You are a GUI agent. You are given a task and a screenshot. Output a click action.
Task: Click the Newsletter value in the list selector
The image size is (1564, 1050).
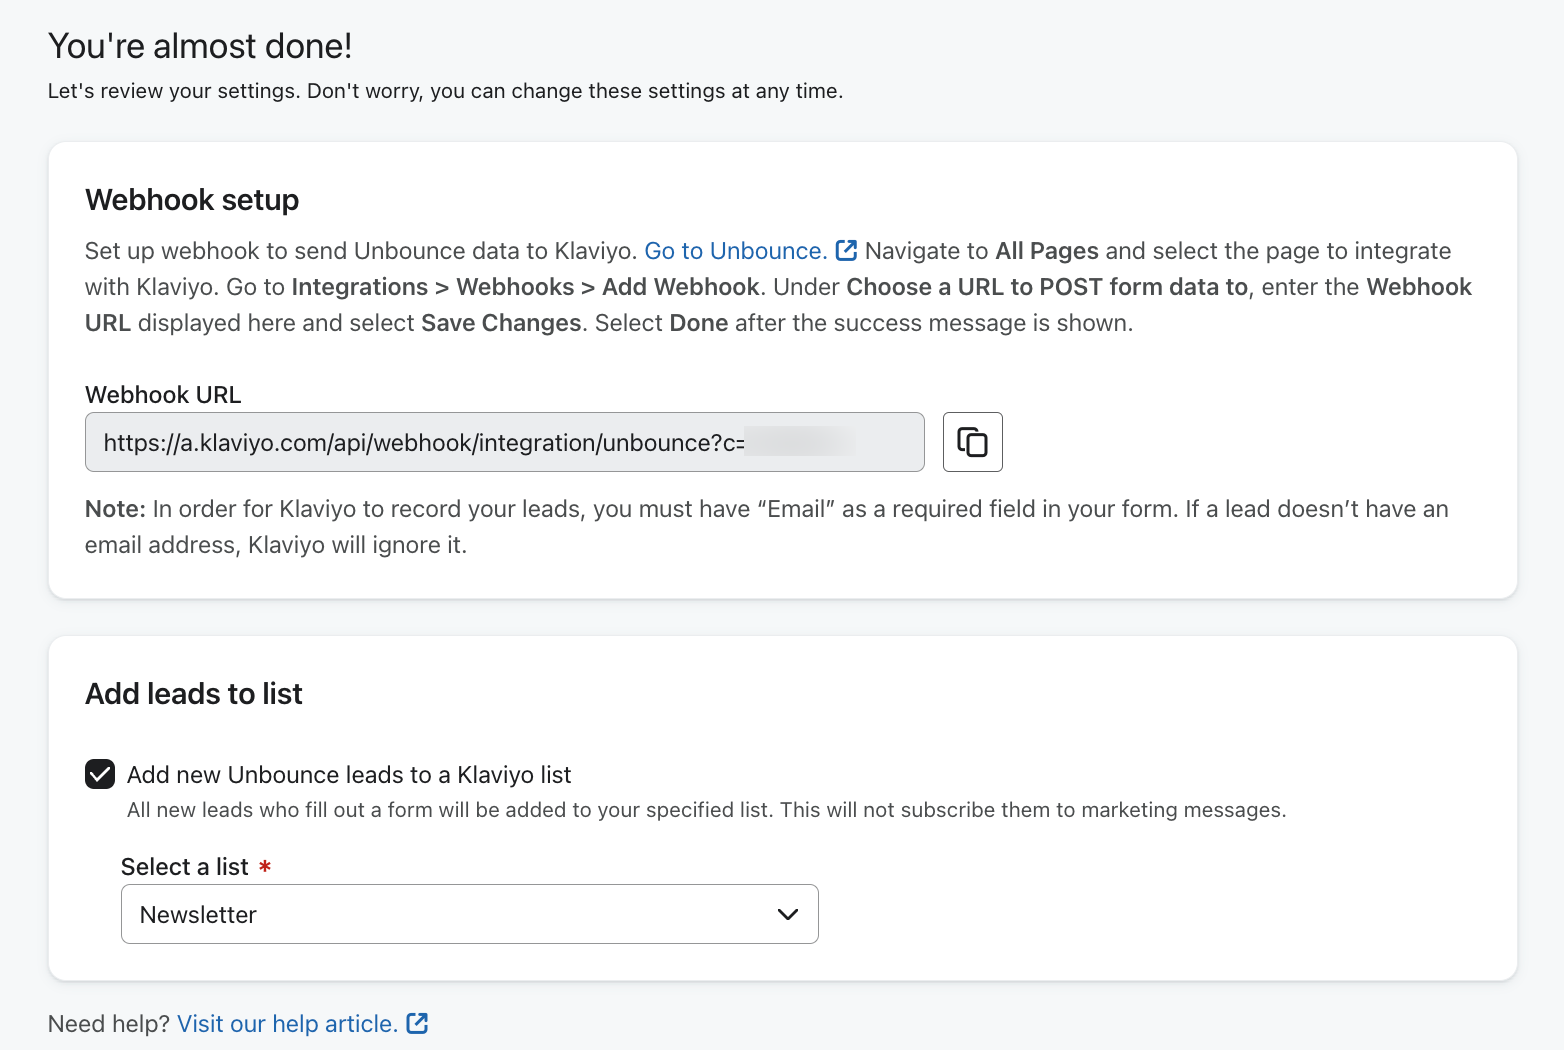pyautogui.click(x=198, y=915)
